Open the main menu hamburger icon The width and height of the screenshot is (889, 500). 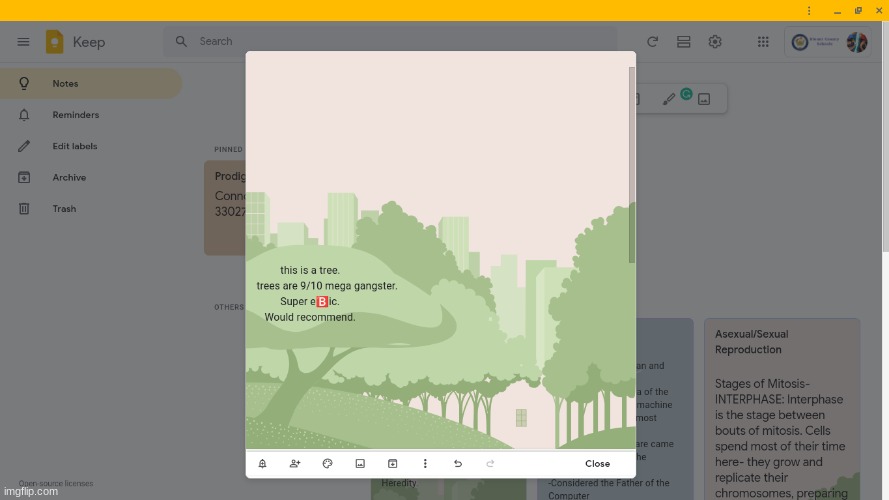point(23,41)
